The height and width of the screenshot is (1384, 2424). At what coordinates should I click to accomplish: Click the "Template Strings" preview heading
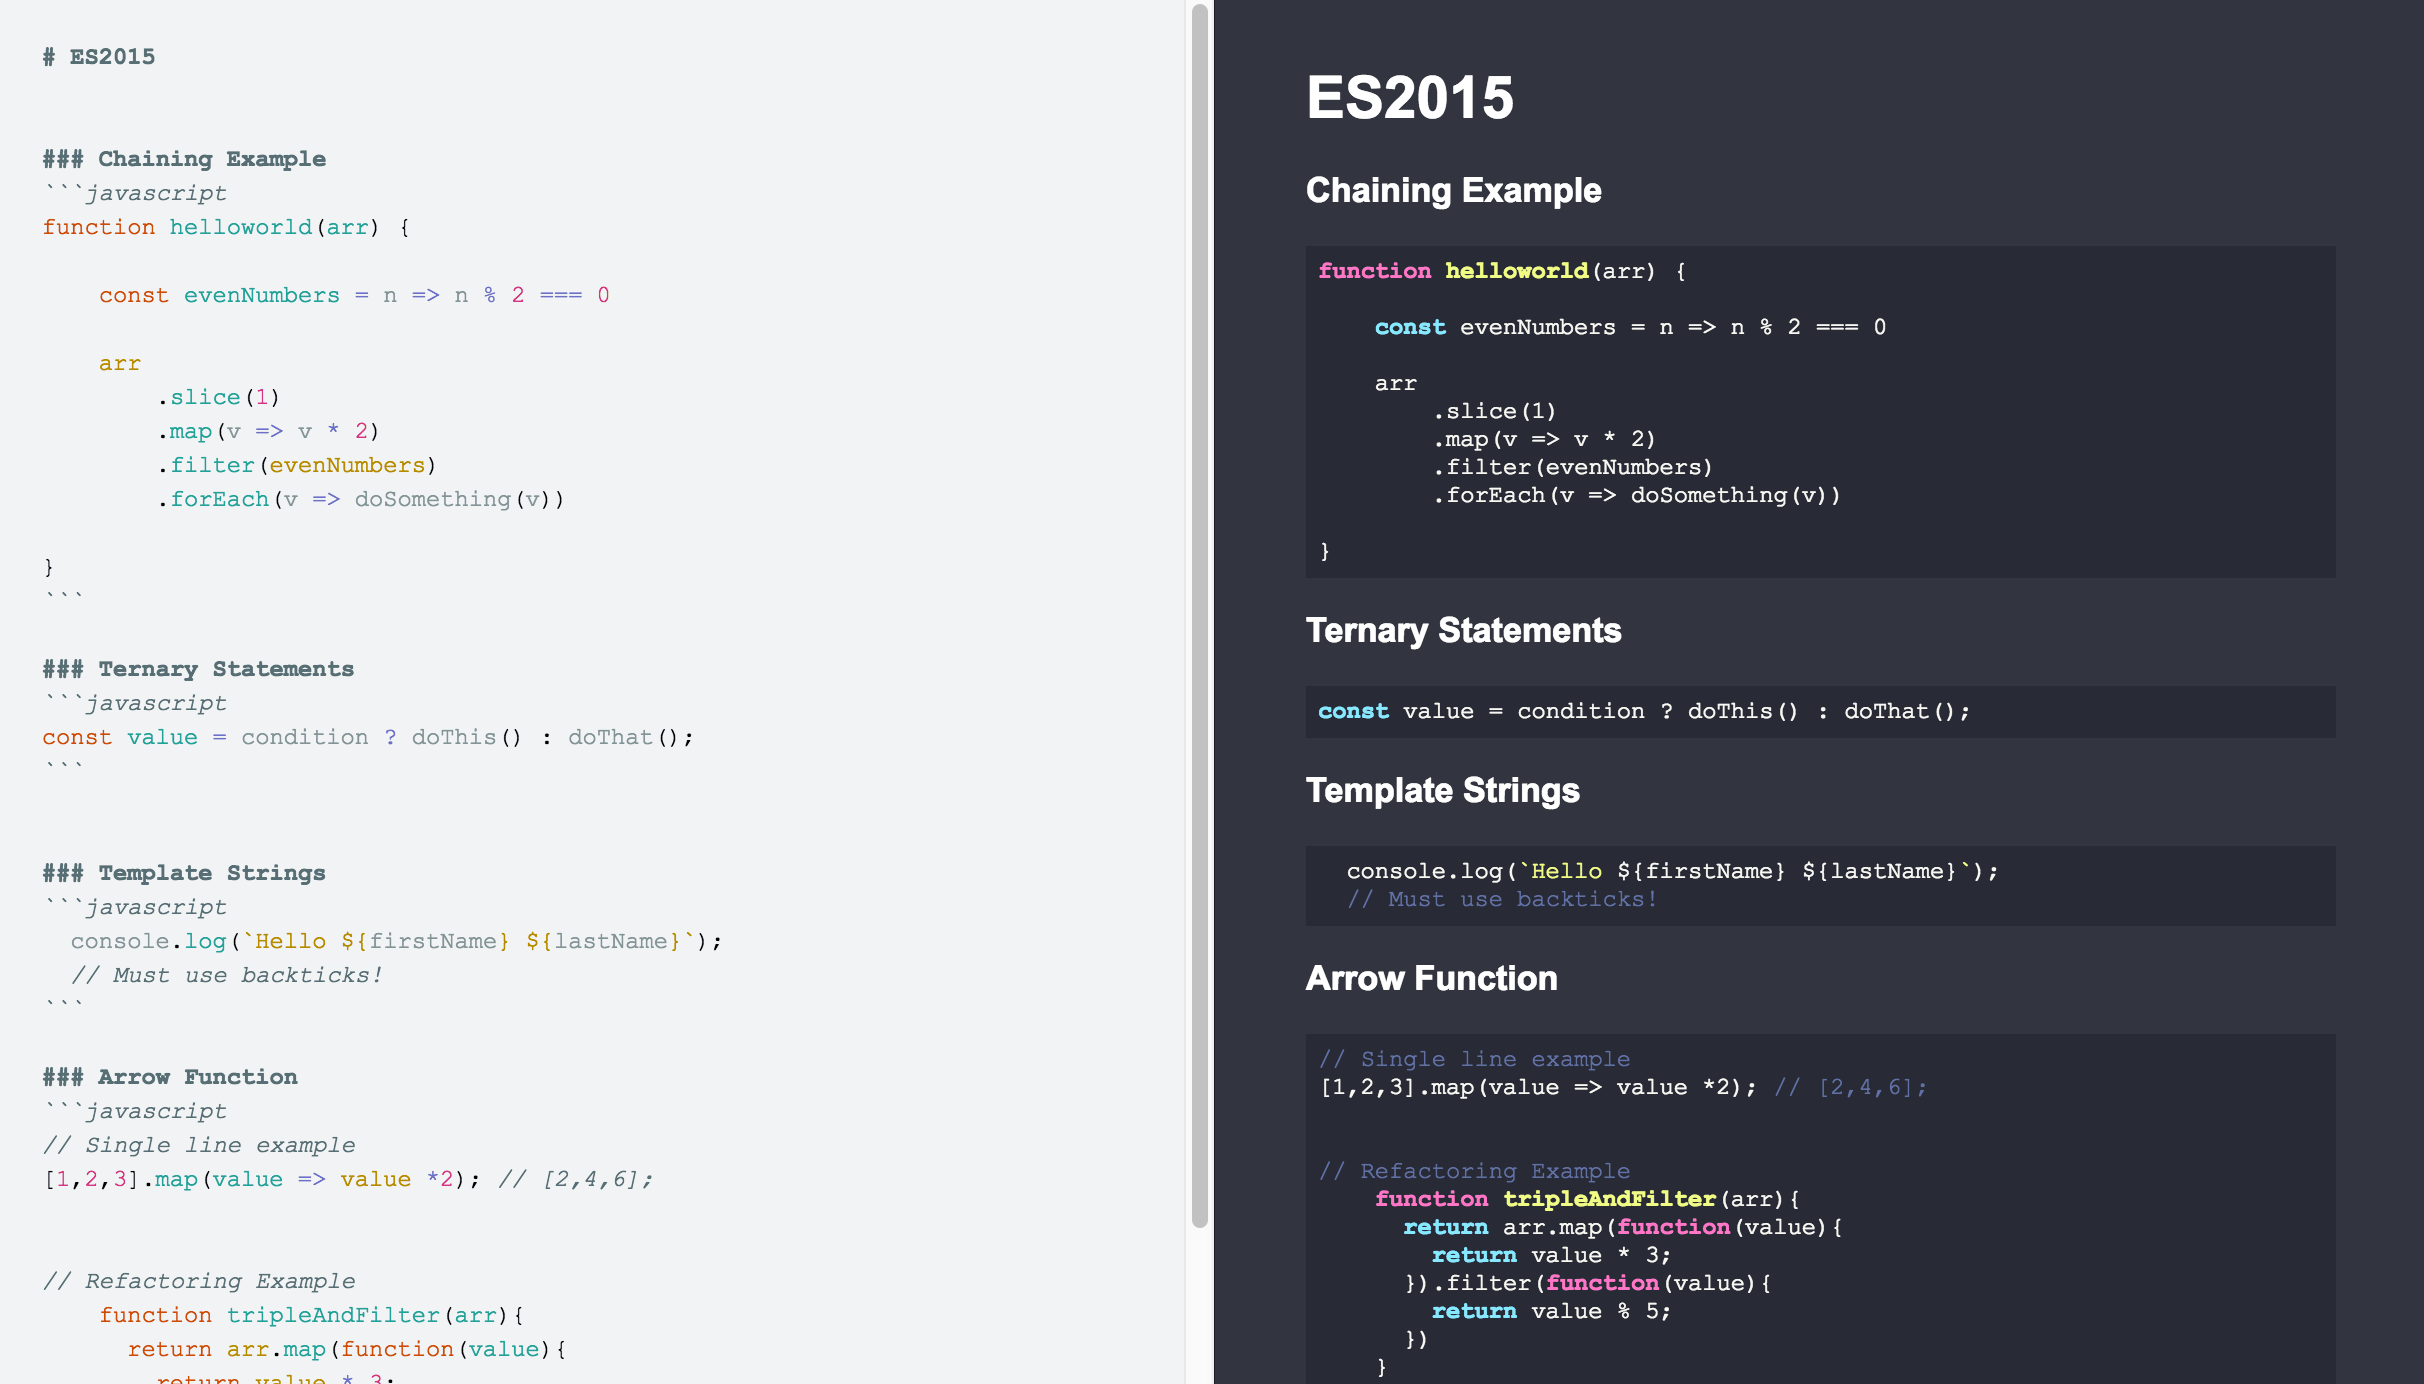click(1443, 790)
